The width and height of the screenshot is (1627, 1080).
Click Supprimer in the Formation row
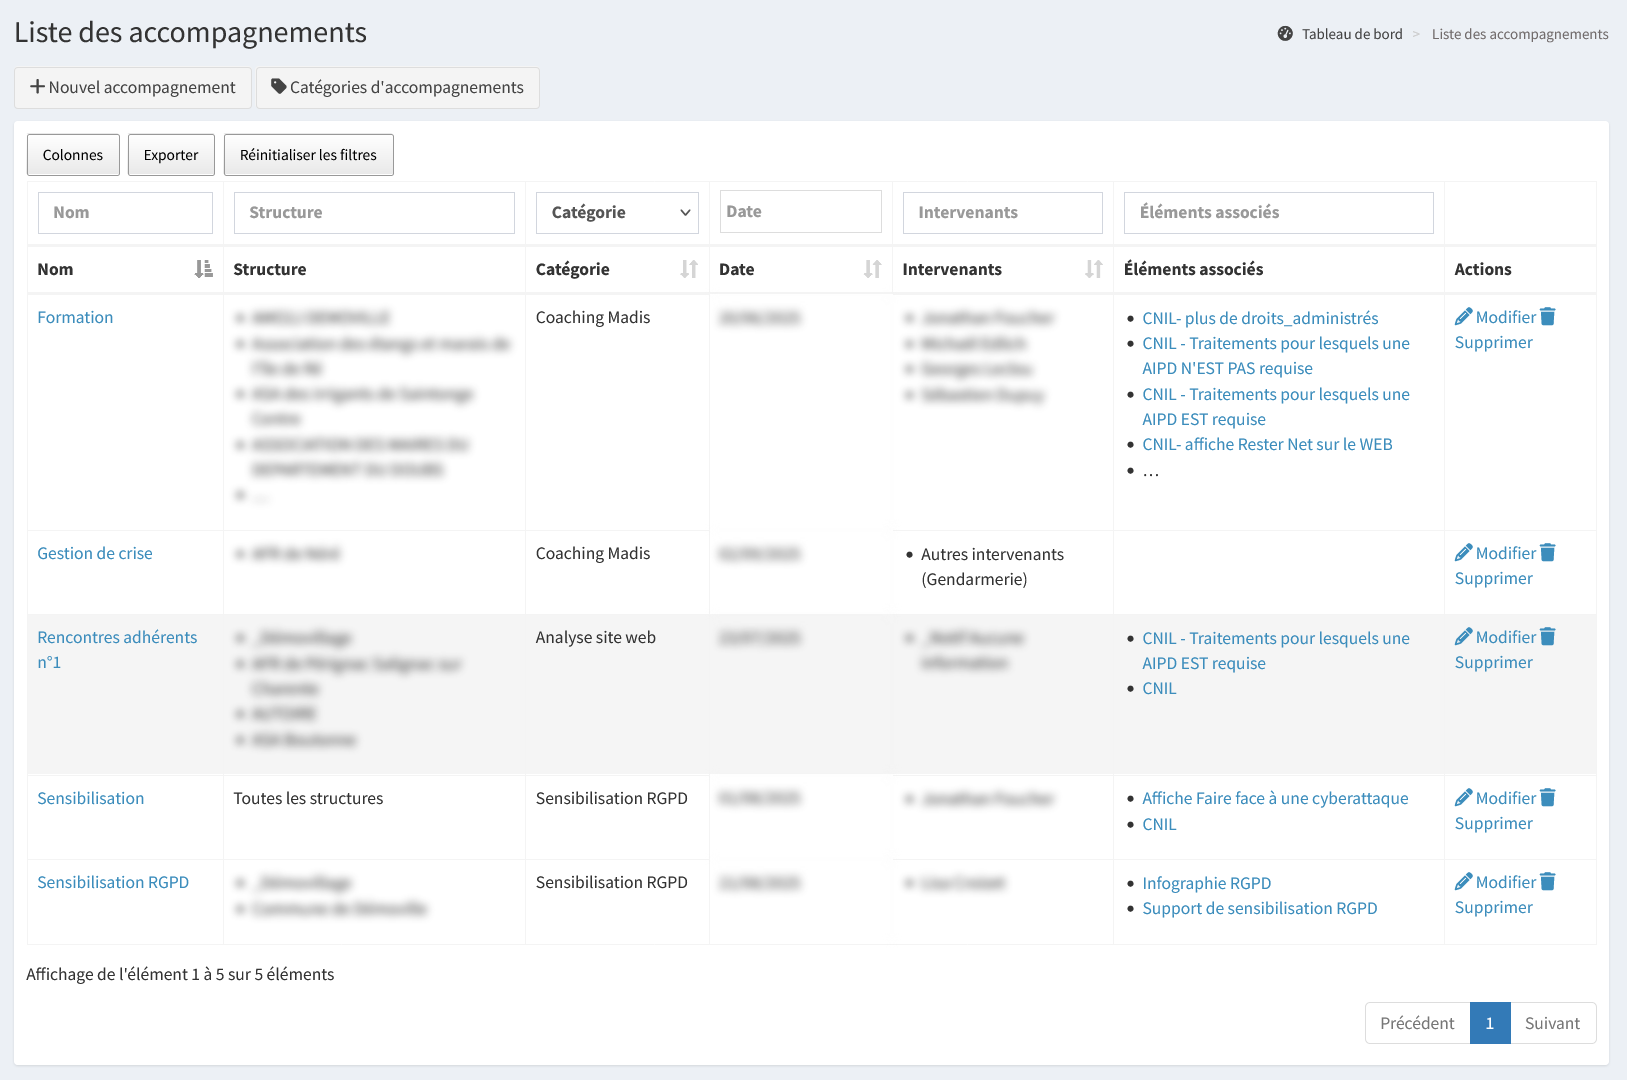click(1493, 342)
